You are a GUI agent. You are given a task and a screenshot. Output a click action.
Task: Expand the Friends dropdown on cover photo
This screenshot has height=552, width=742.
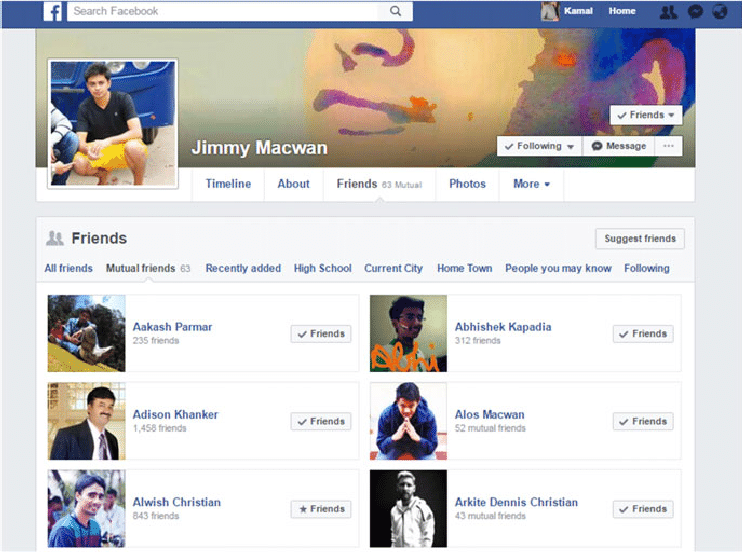[646, 115]
